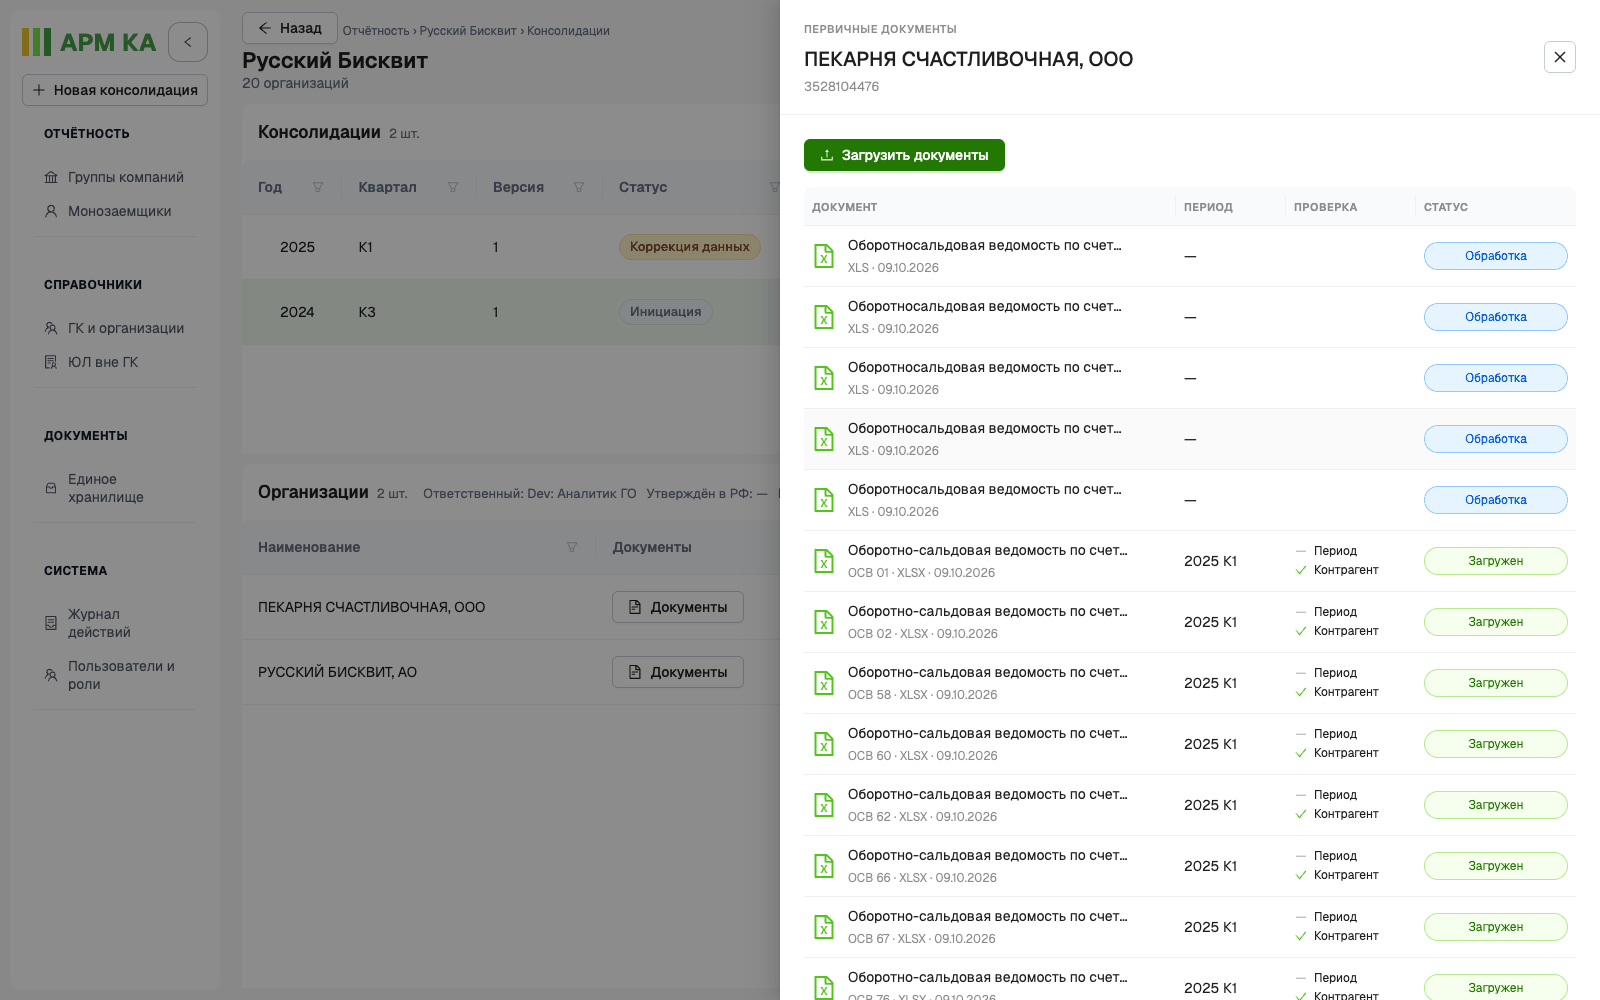This screenshot has height=1000, width=1600.
Task: Click the АРМ КА logo
Action: pos(89,42)
